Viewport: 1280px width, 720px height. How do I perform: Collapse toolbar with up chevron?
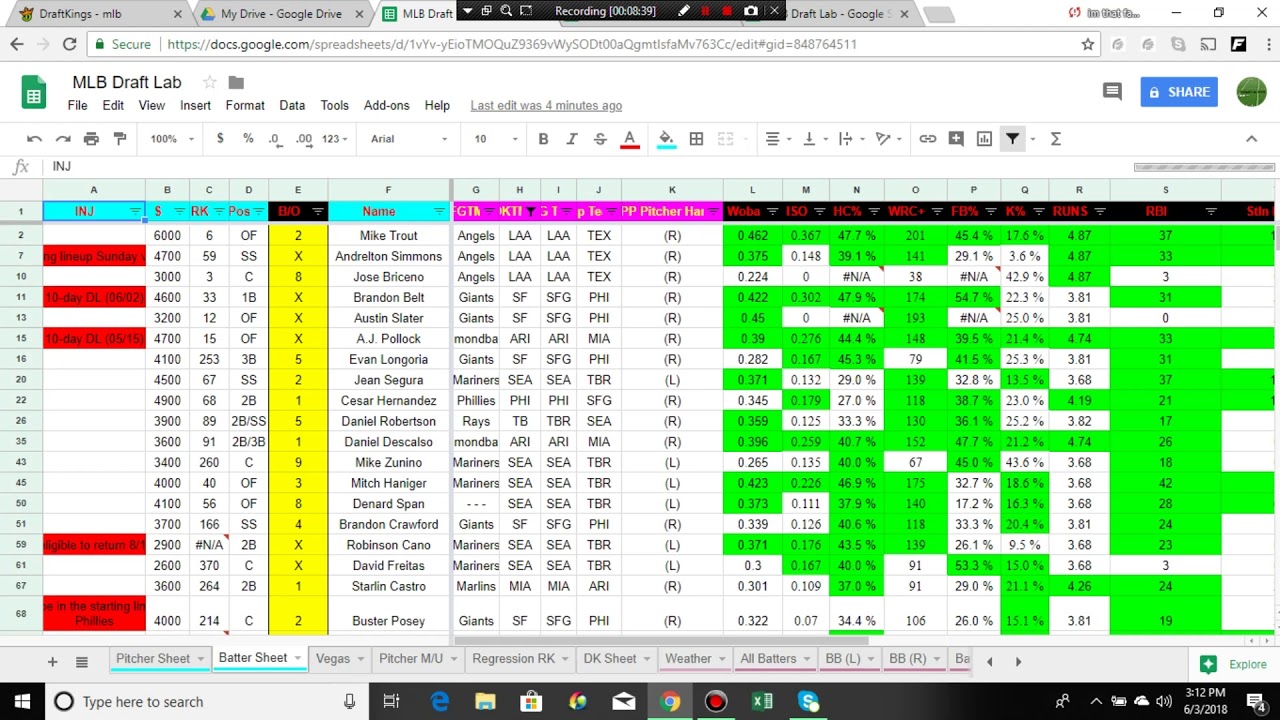pos(1251,139)
